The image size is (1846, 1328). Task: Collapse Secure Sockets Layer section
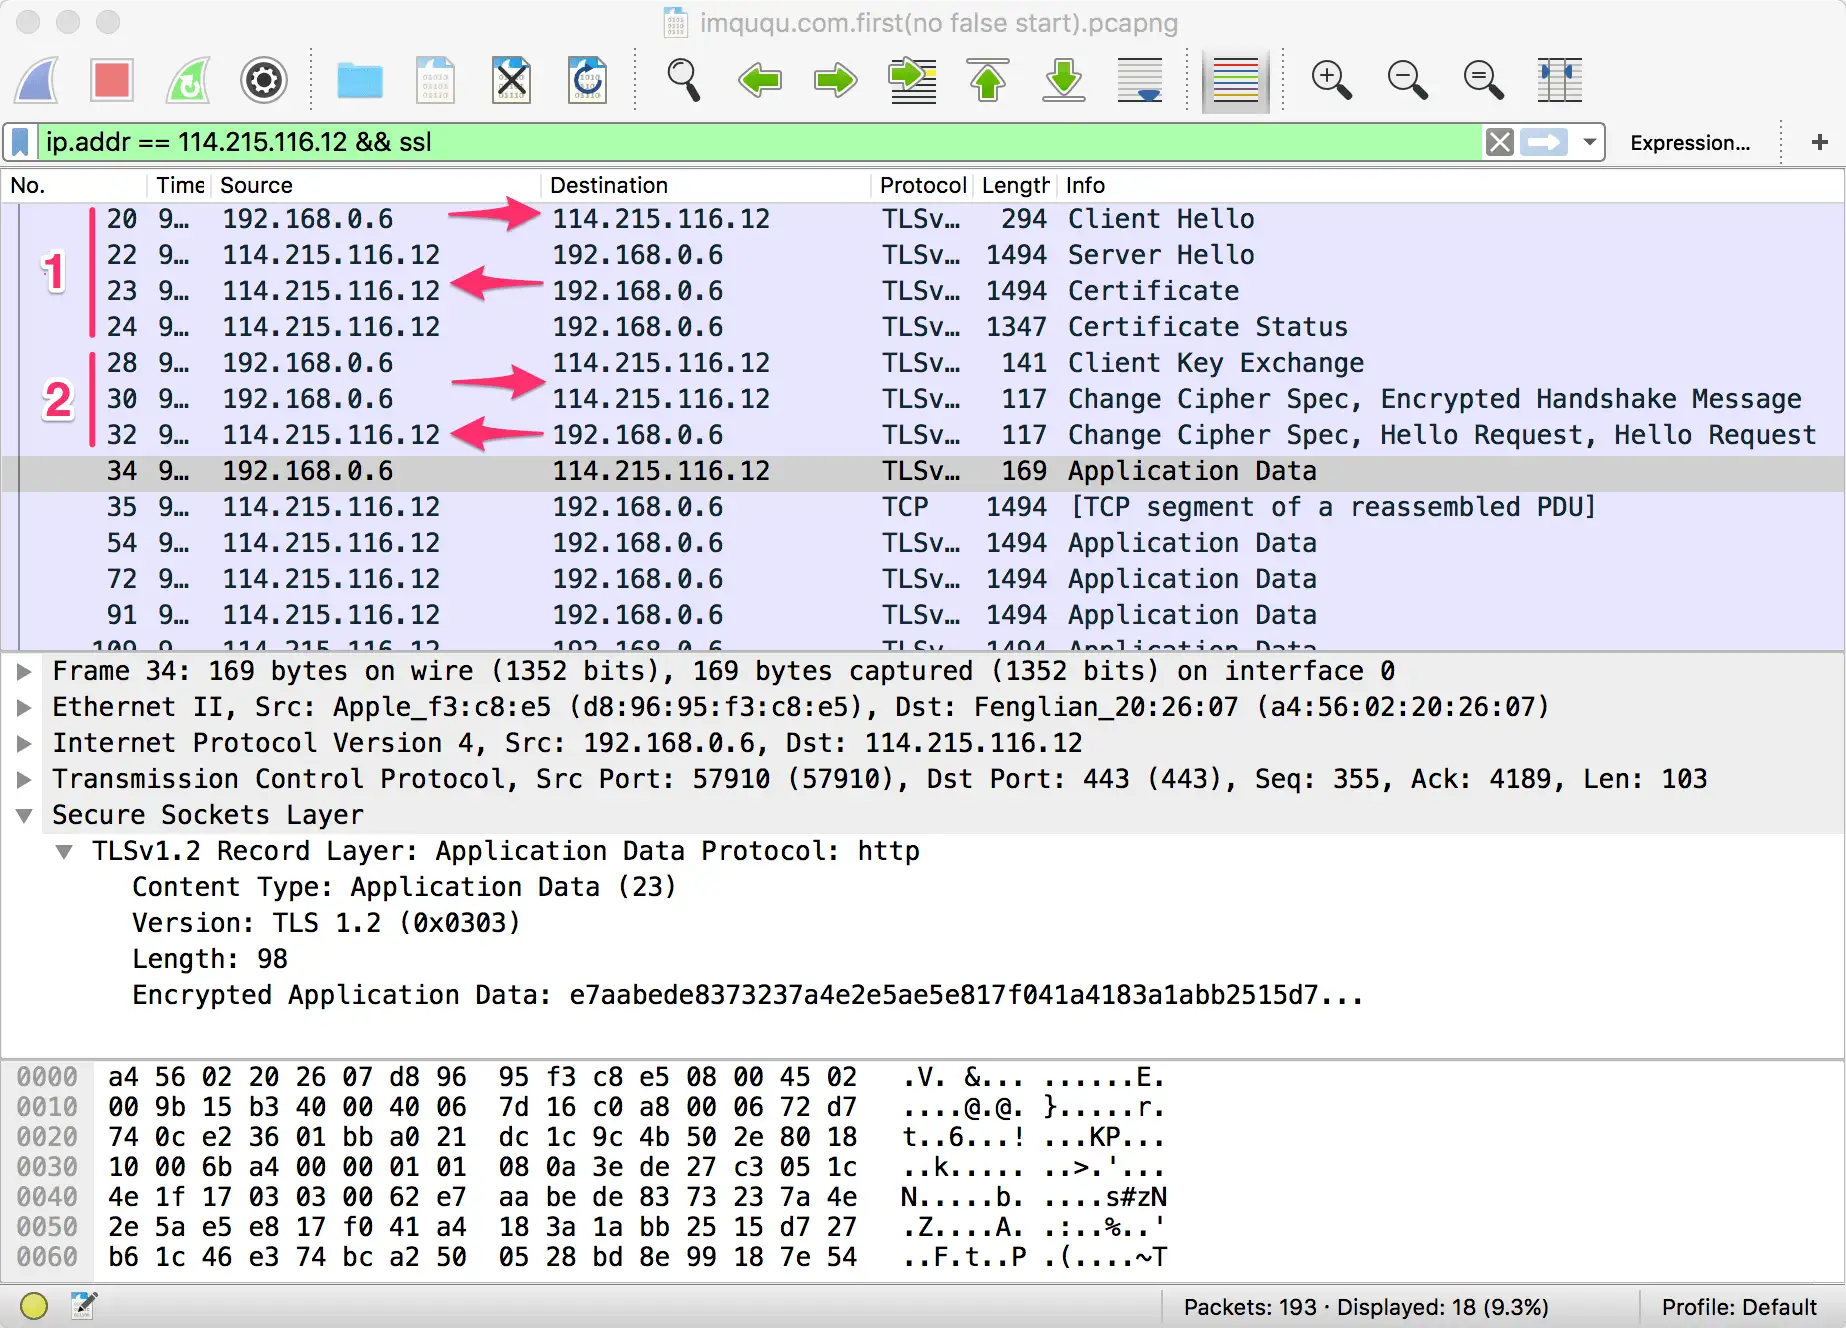click(24, 815)
